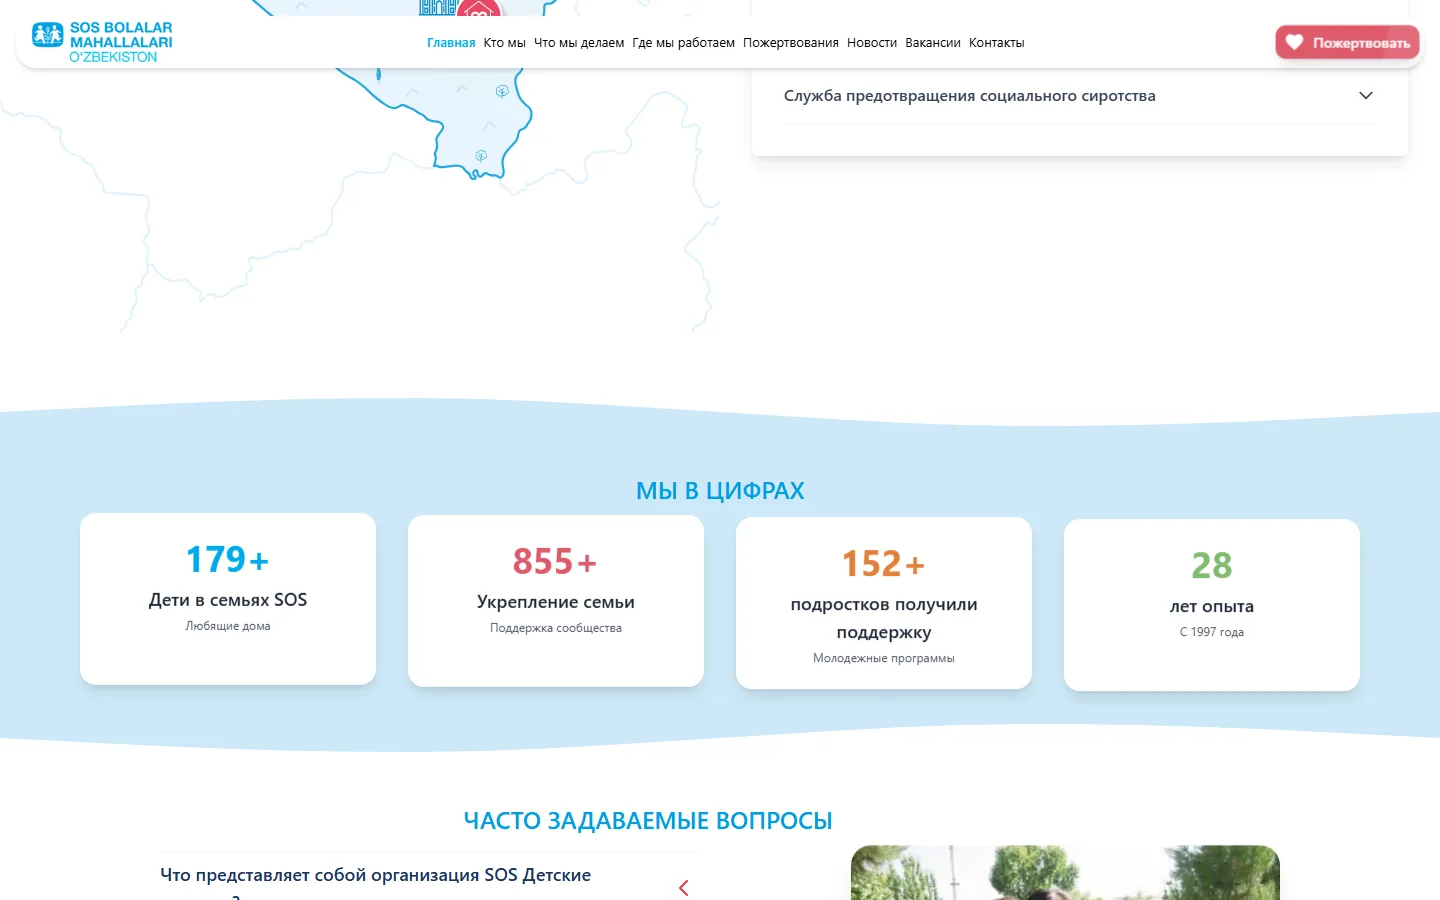Click the 152+ statistic number

(x=884, y=563)
